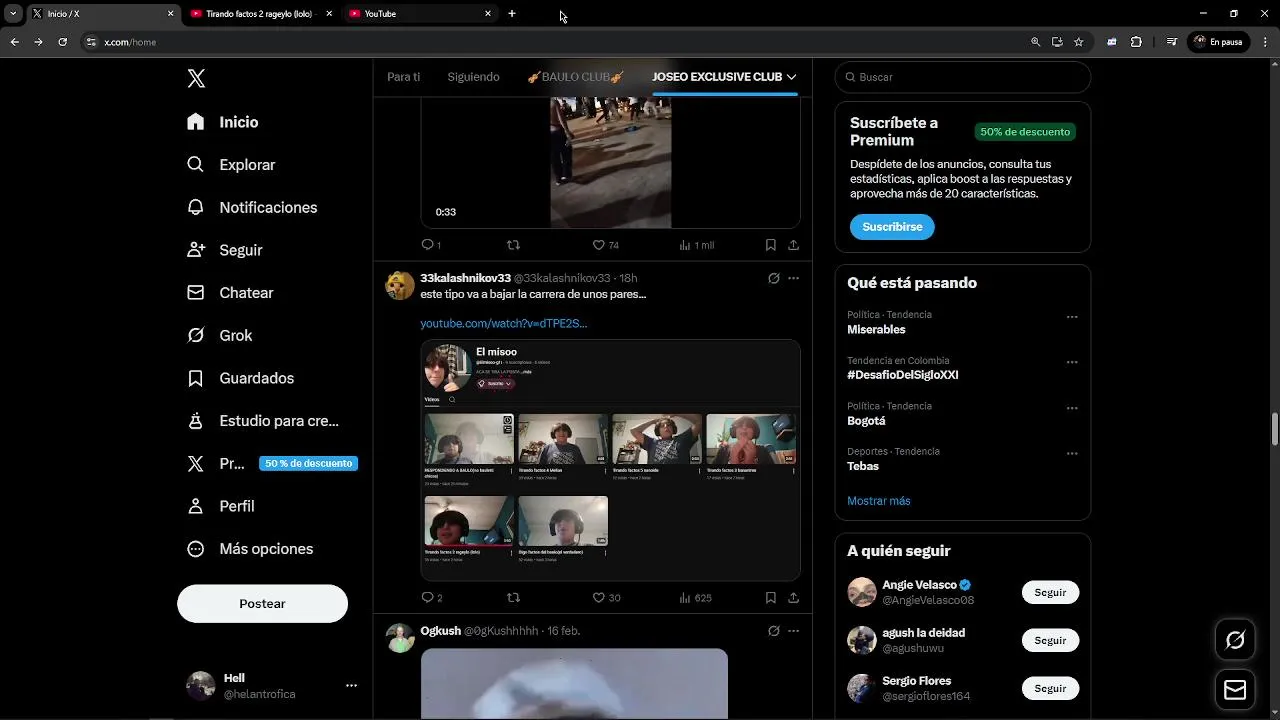The width and height of the screenshot is (1280, 720).
Task: Open Notificaciones in the sidebar
Action: 252,207
